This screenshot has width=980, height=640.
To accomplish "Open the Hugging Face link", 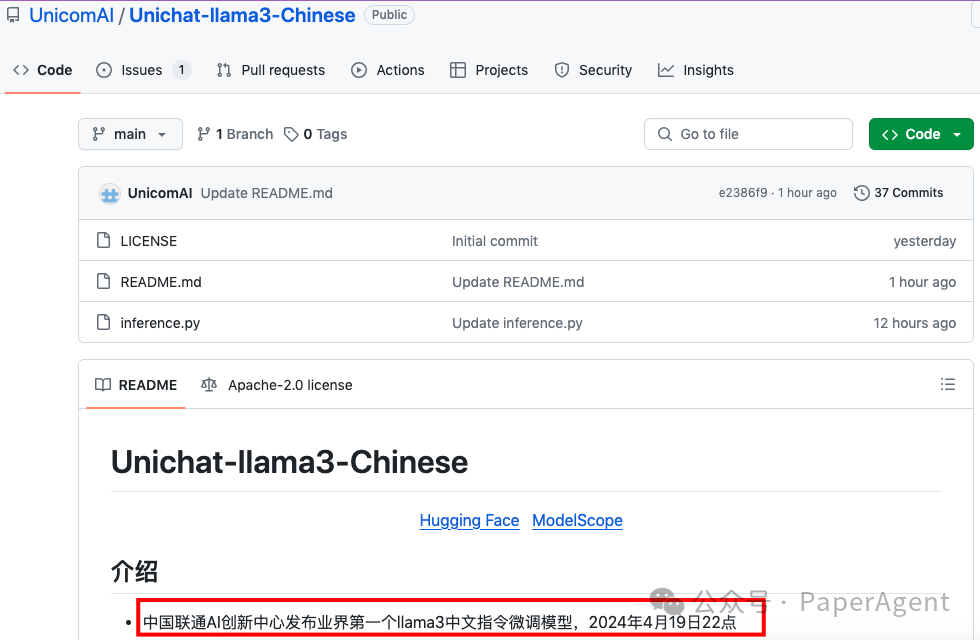I will pos(469,520).
